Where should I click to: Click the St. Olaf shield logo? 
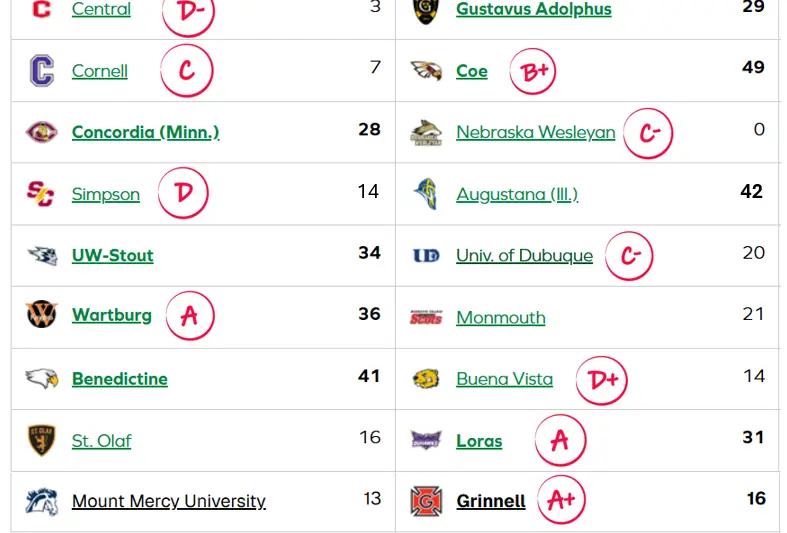point(42,440)
